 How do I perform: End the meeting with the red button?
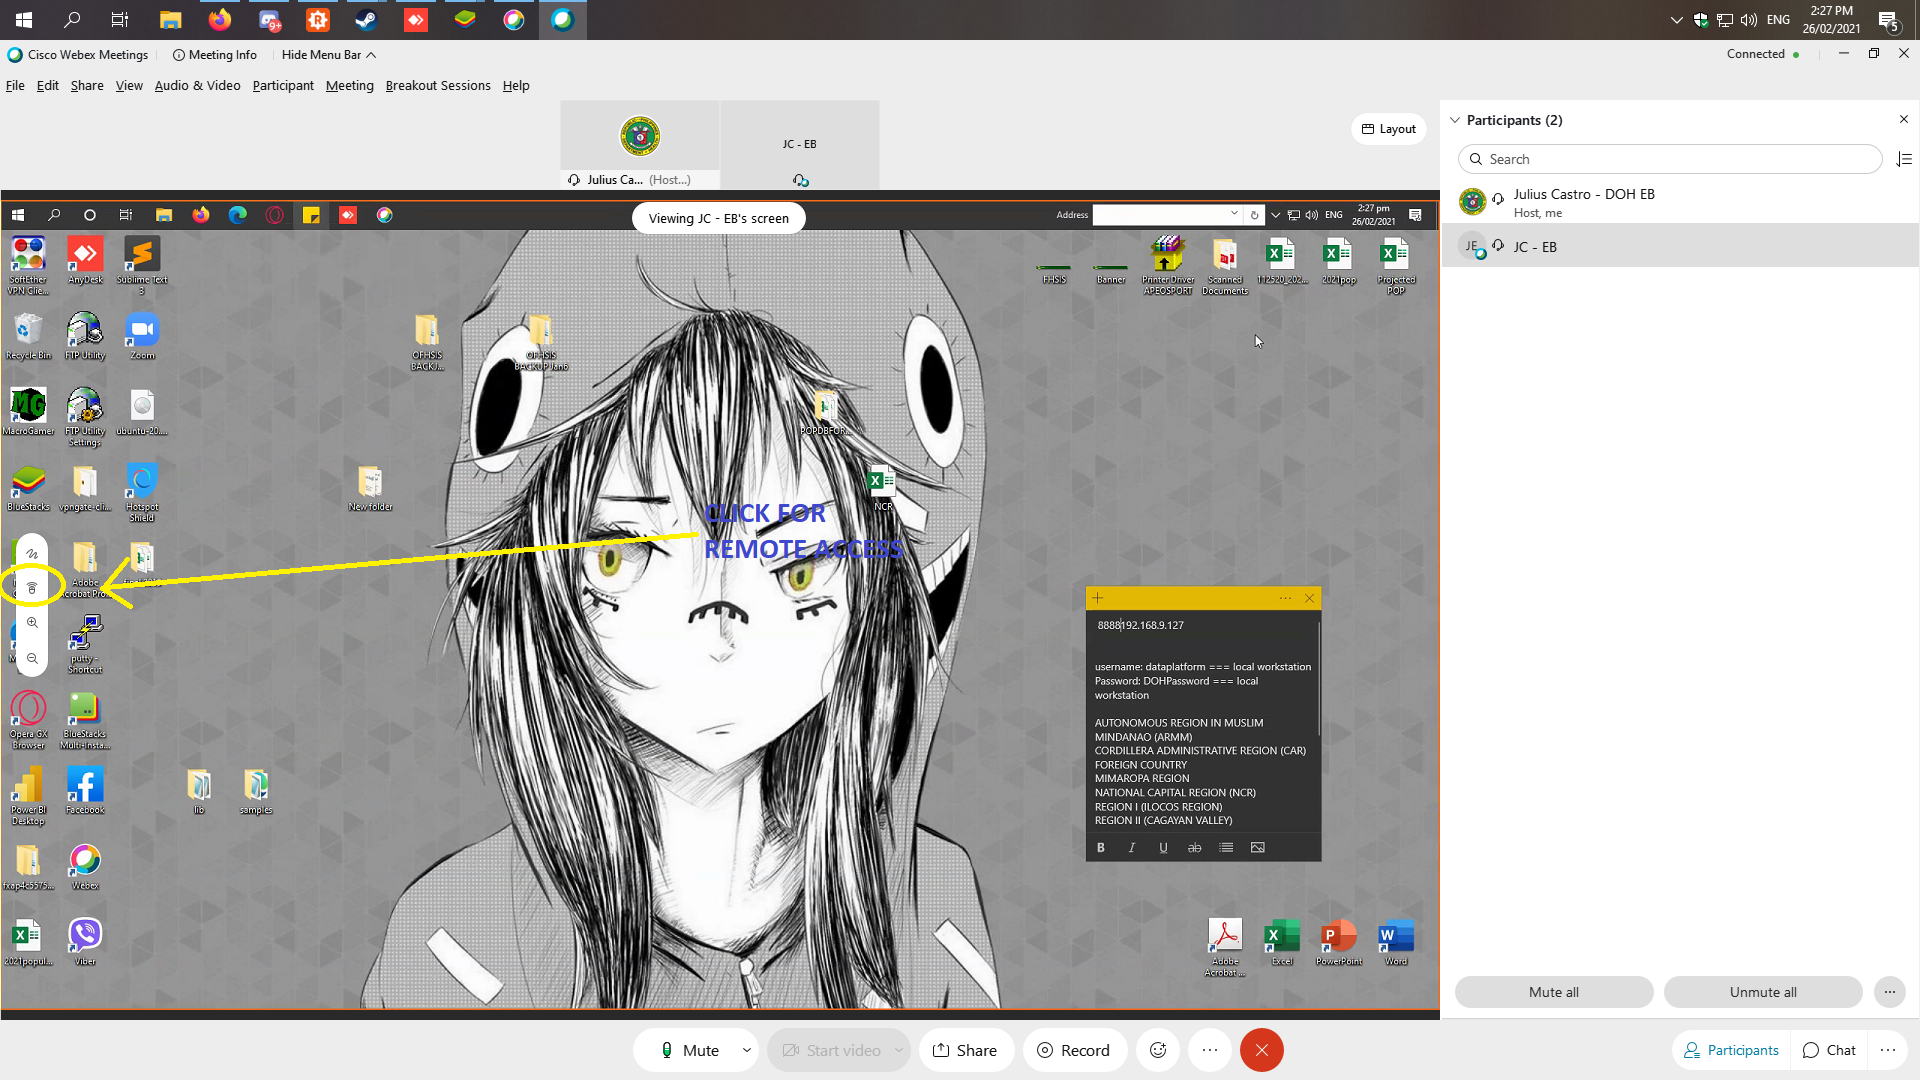tap(1262, 1050)
